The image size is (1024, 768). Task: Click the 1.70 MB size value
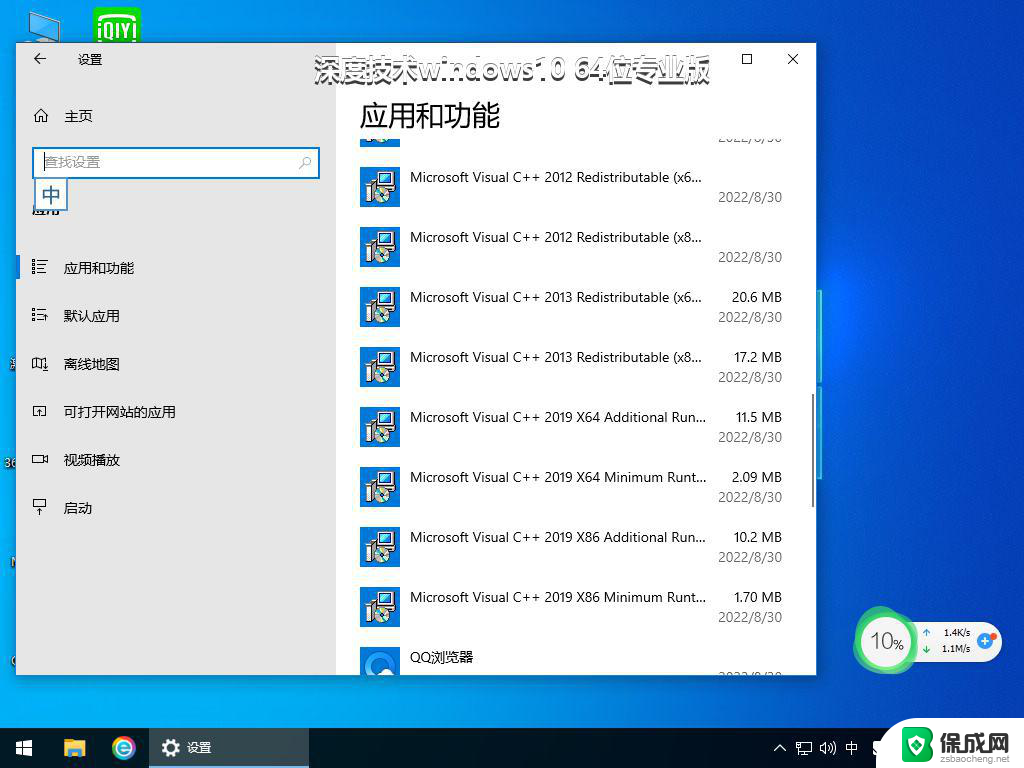(758, 598)
